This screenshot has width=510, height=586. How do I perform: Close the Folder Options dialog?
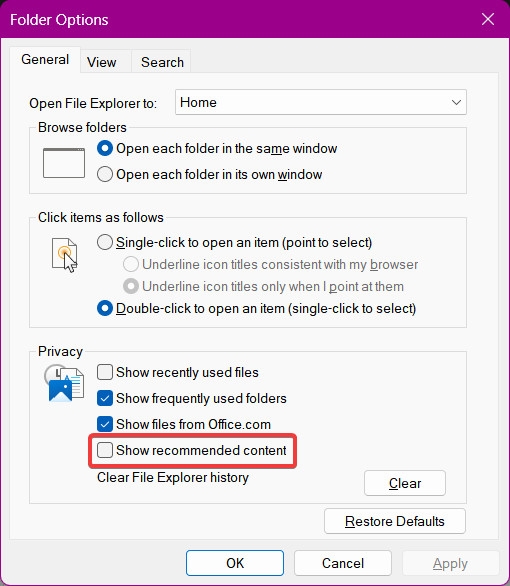click(488, 19)
